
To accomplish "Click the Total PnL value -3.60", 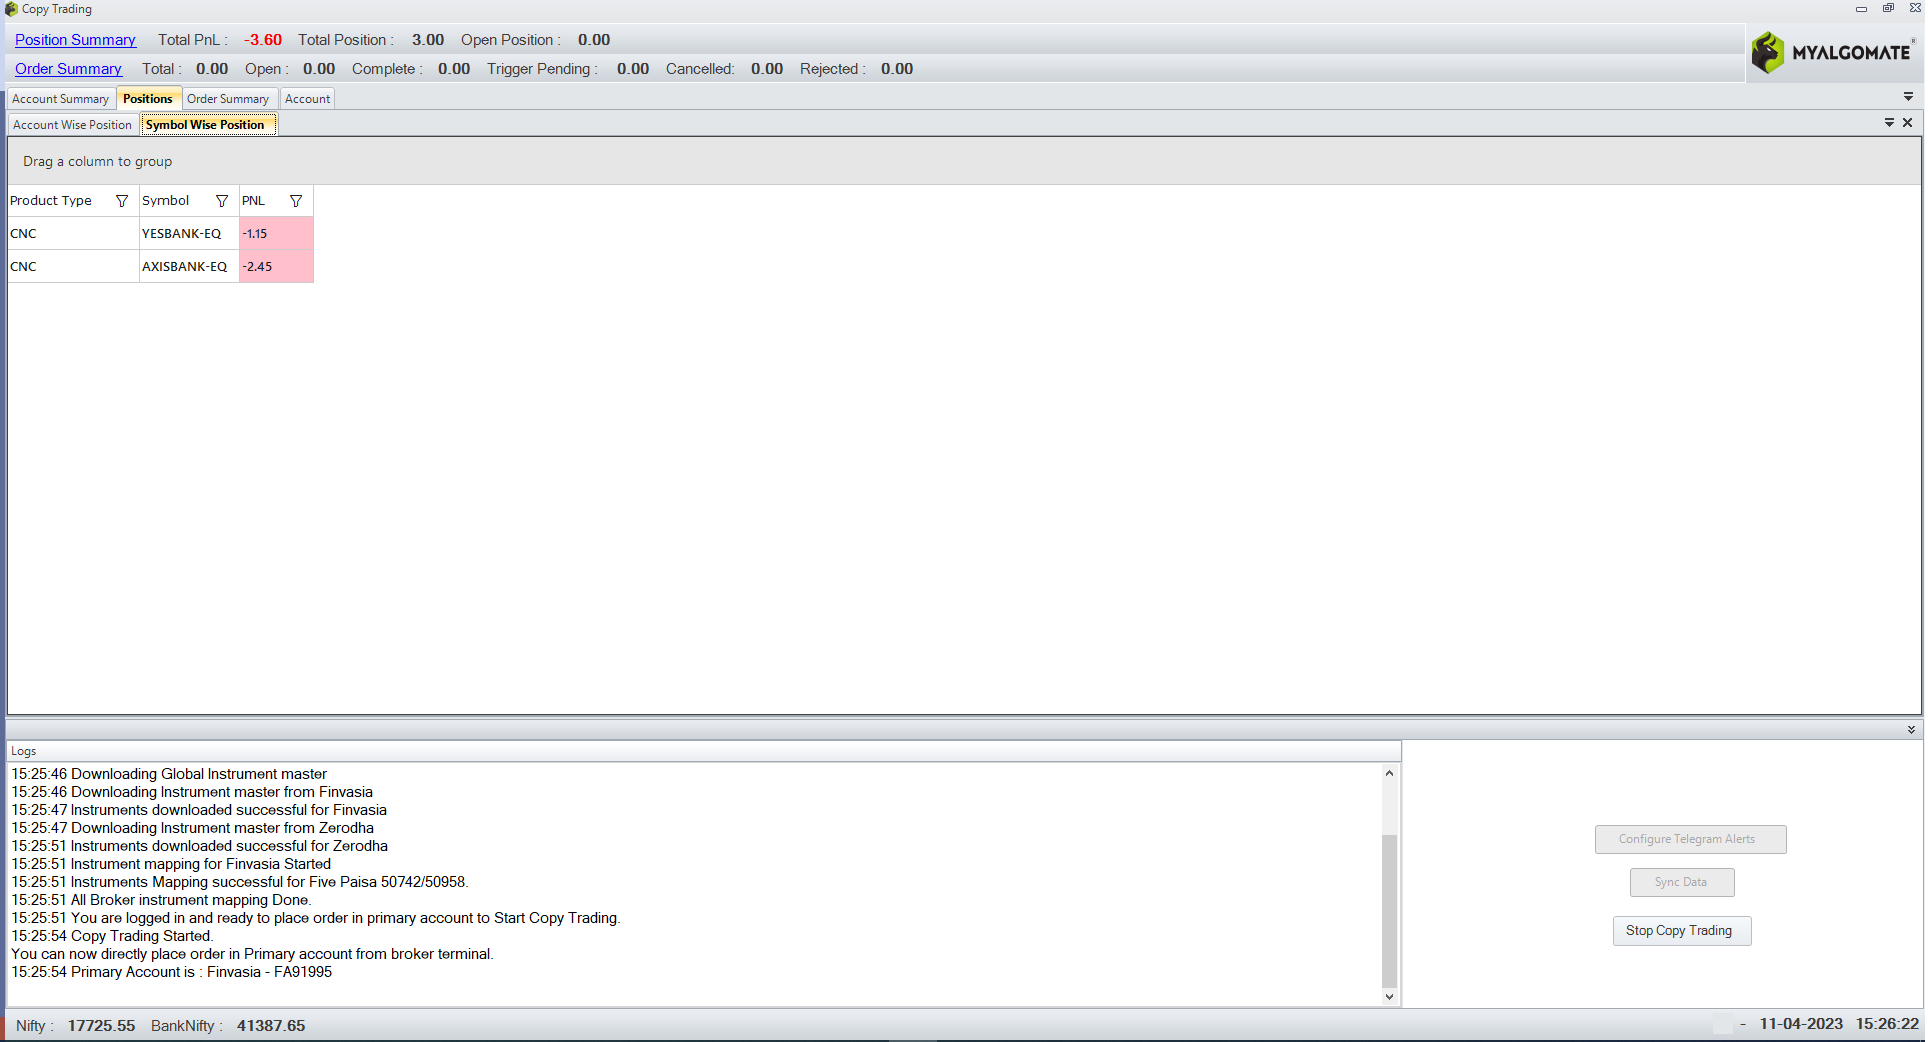I will (263, 40).
